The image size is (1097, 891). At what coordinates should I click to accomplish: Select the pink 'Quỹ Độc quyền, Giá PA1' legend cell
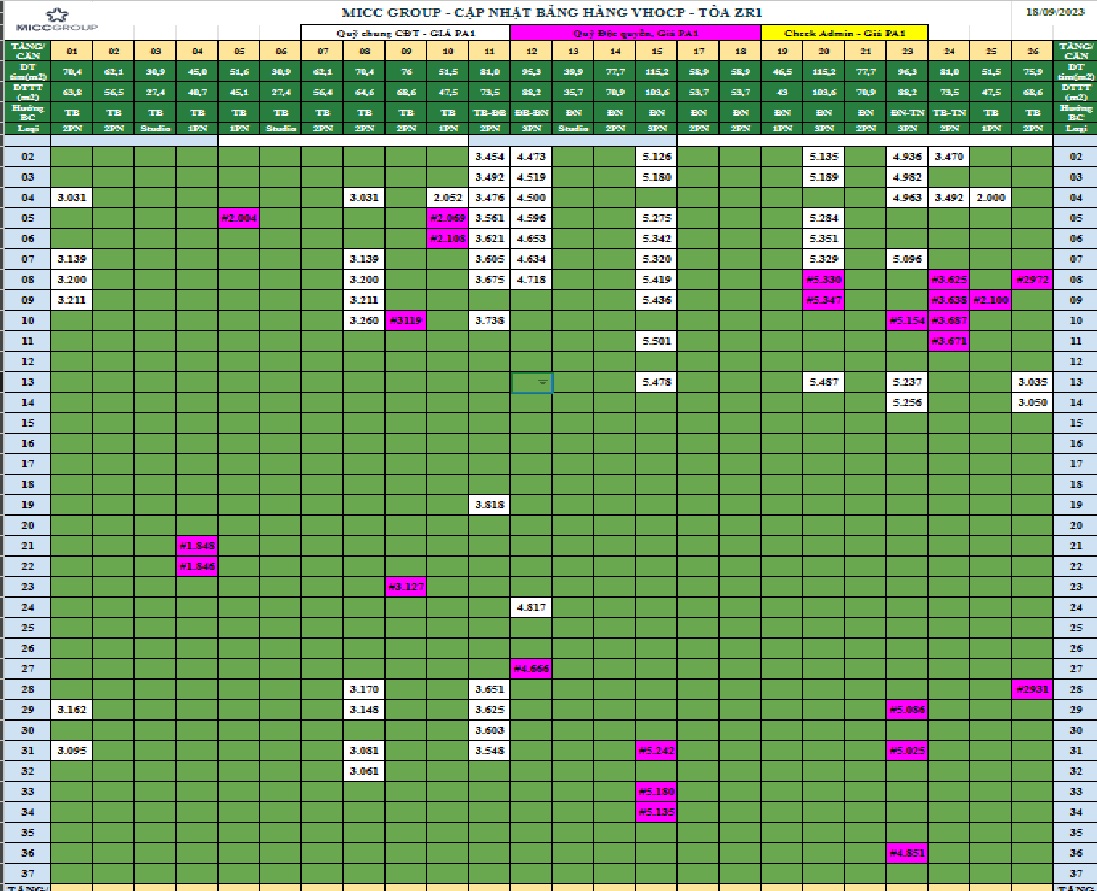coord(635,33)
